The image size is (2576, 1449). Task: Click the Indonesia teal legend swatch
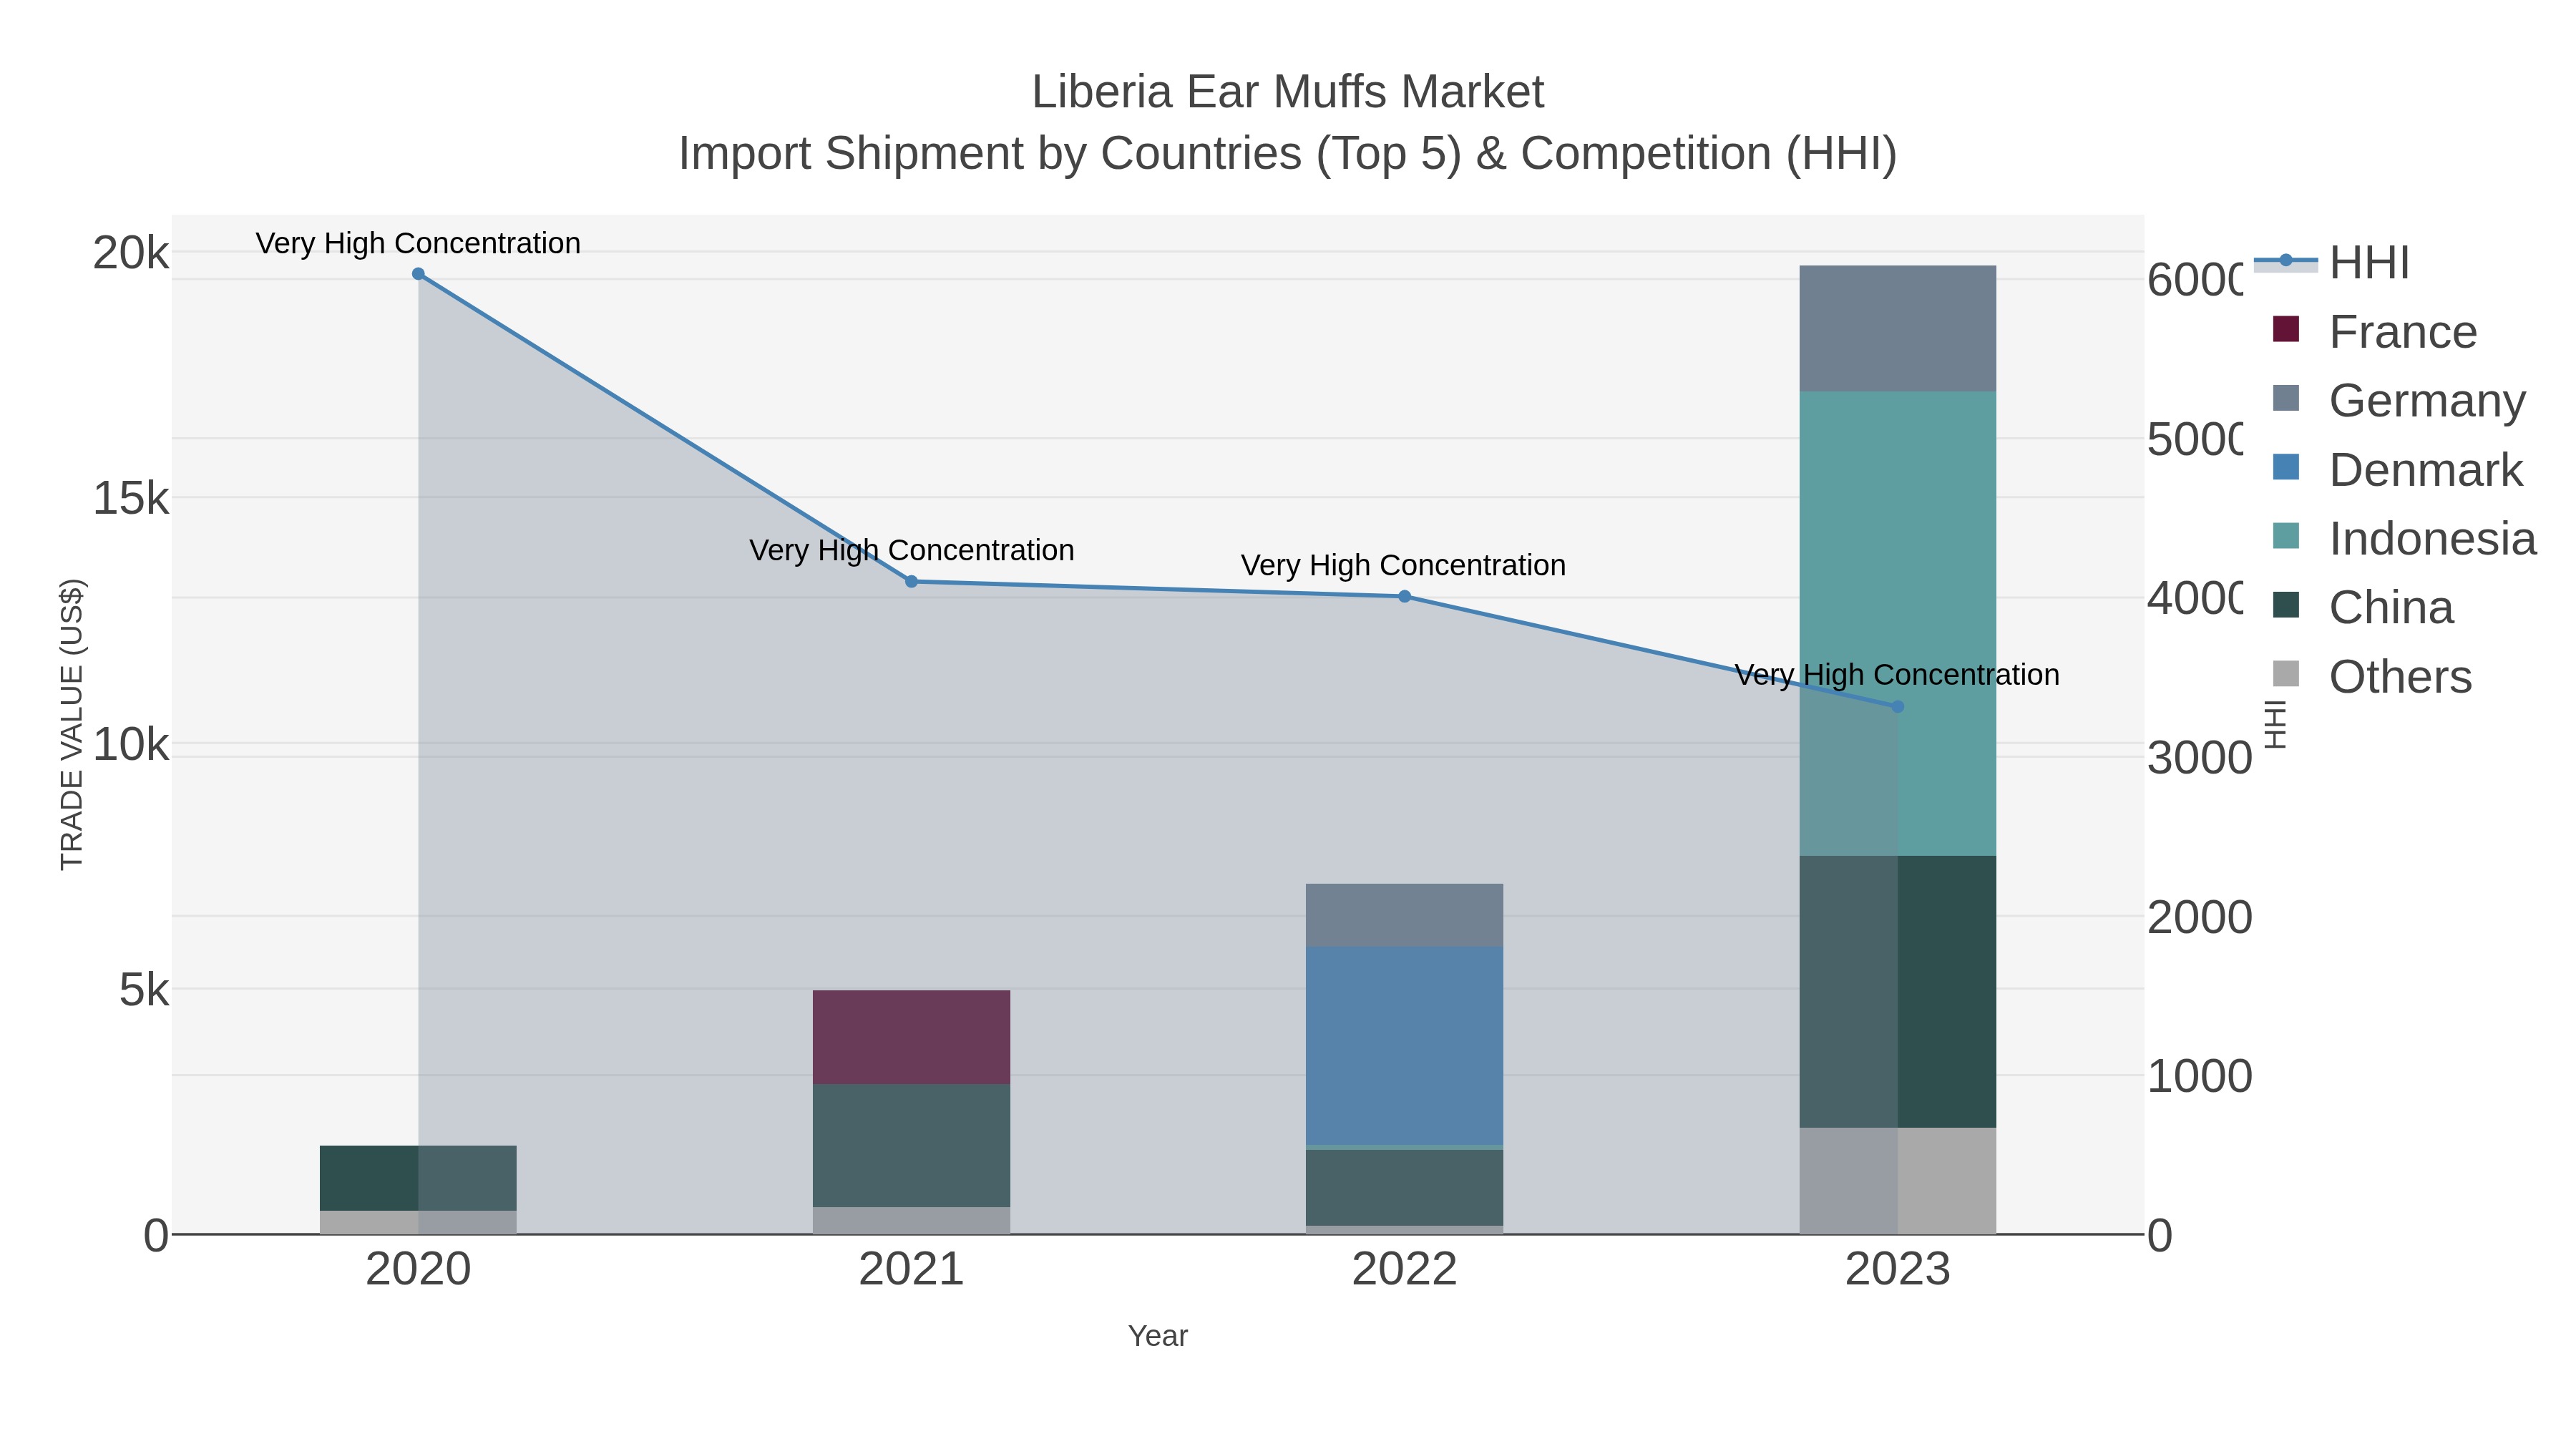click(x=2286, y=536)
